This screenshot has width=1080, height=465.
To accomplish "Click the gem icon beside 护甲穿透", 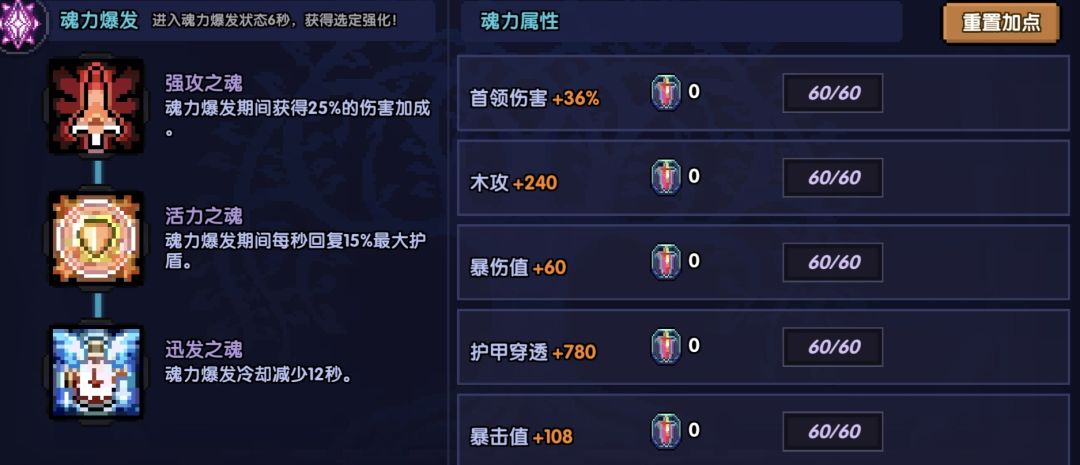I will [666, 347].
